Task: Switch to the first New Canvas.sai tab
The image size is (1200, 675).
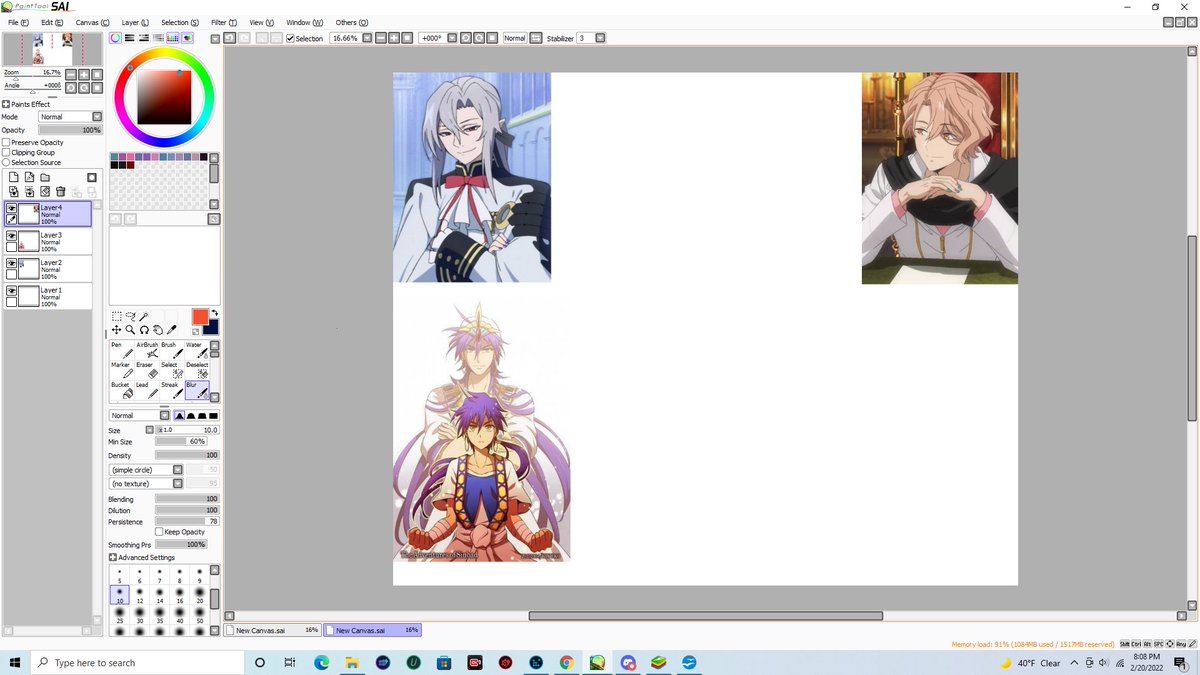Action: (x=273, y=630)
